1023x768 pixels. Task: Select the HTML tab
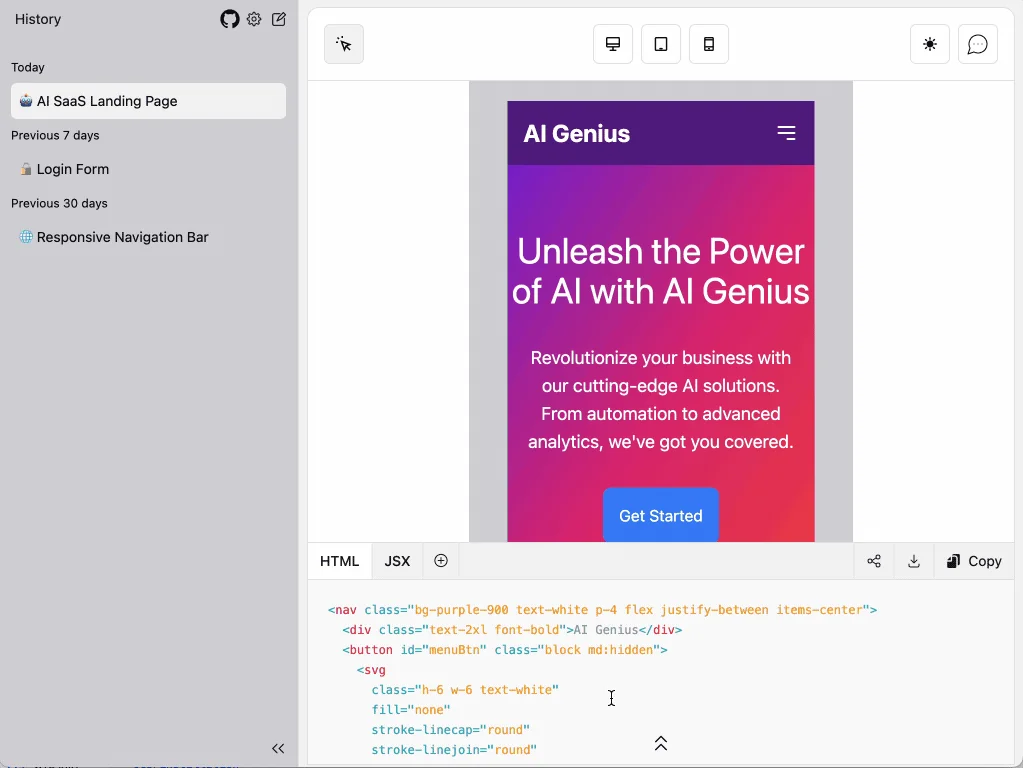click(x=339, y=561)
